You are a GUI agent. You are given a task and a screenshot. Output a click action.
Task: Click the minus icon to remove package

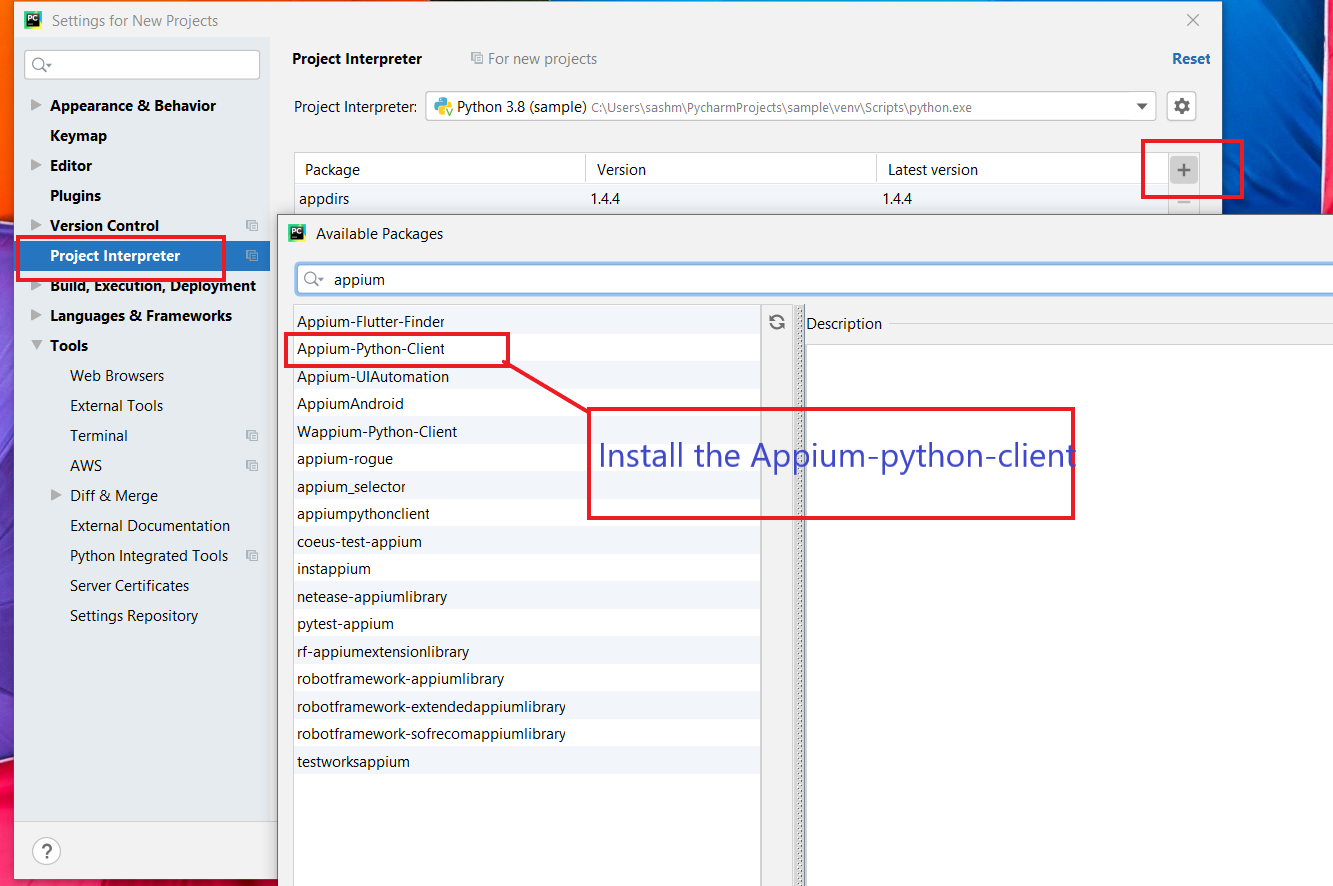tap(1184, 203)
